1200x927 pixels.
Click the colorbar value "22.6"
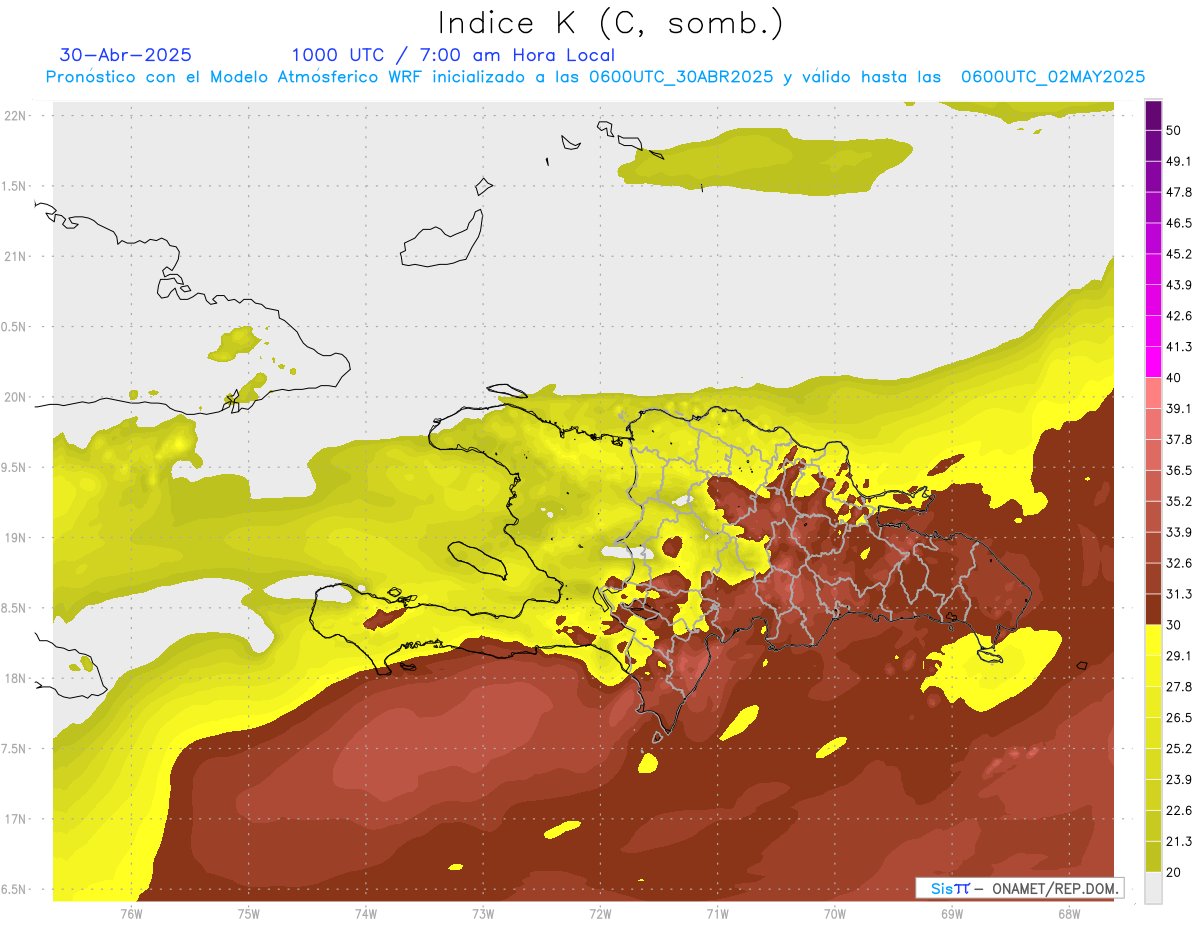click(1180, 811)
